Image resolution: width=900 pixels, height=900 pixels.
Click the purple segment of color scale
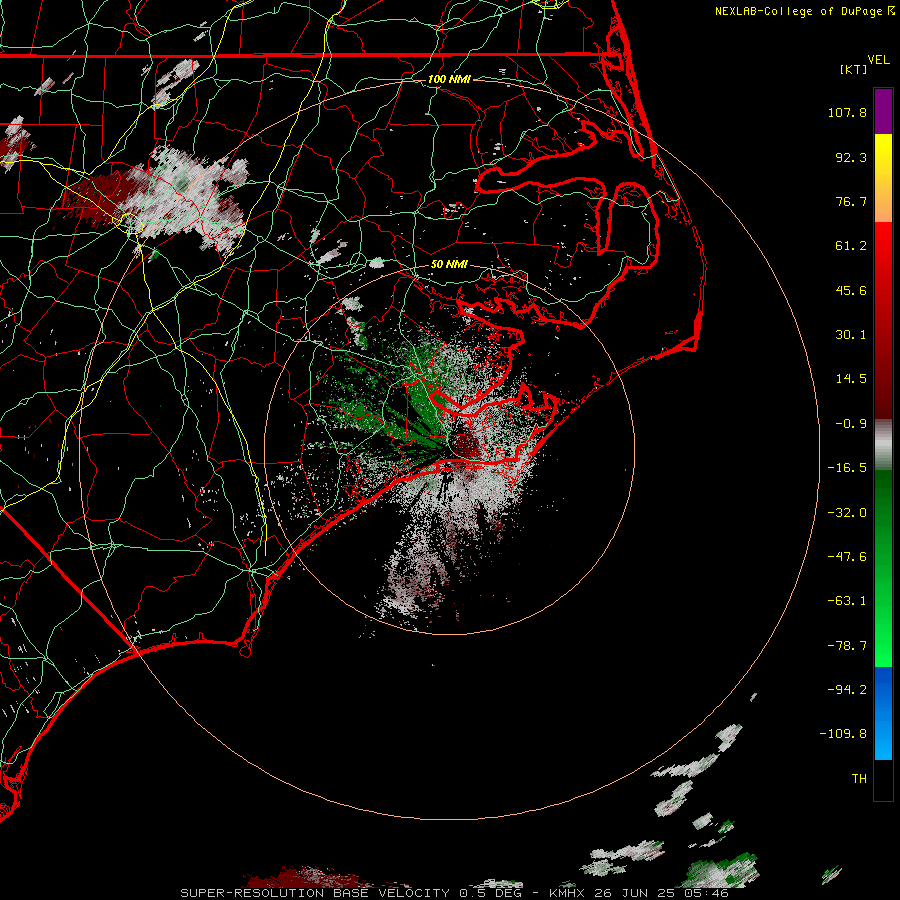coord(883,111)
